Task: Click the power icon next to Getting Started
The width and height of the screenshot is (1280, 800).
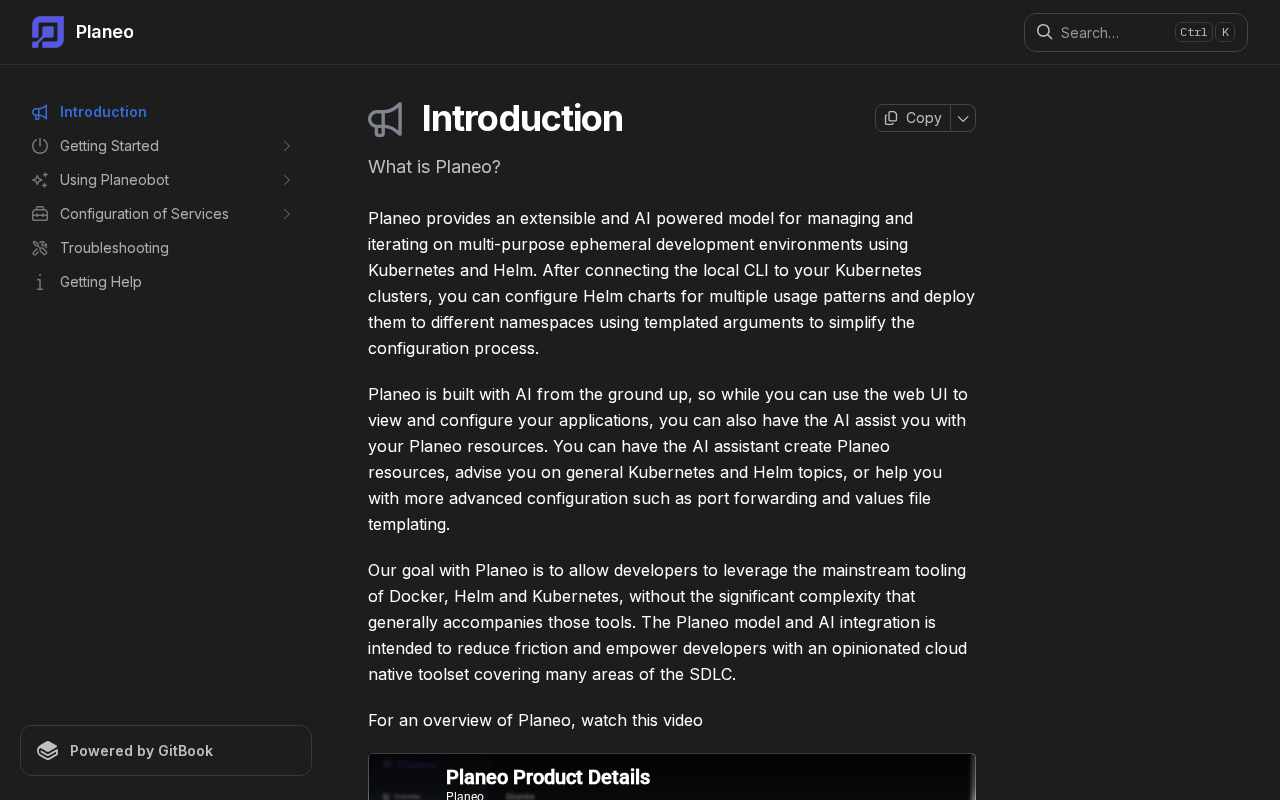Action: (40, 146)
